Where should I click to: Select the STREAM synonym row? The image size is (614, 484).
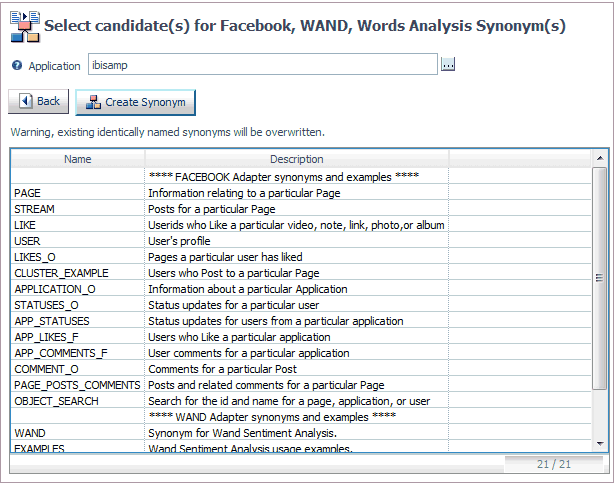tap(301, 209)
